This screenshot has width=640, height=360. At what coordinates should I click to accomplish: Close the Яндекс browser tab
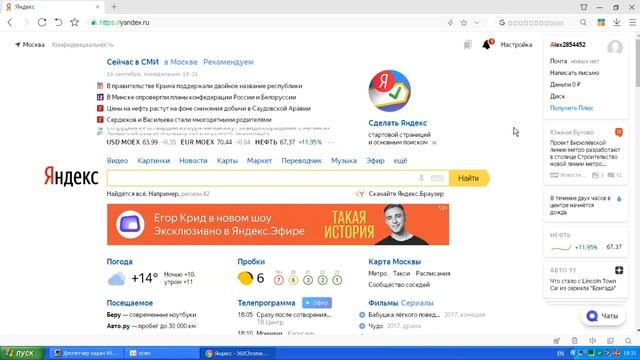pos(98,7)
